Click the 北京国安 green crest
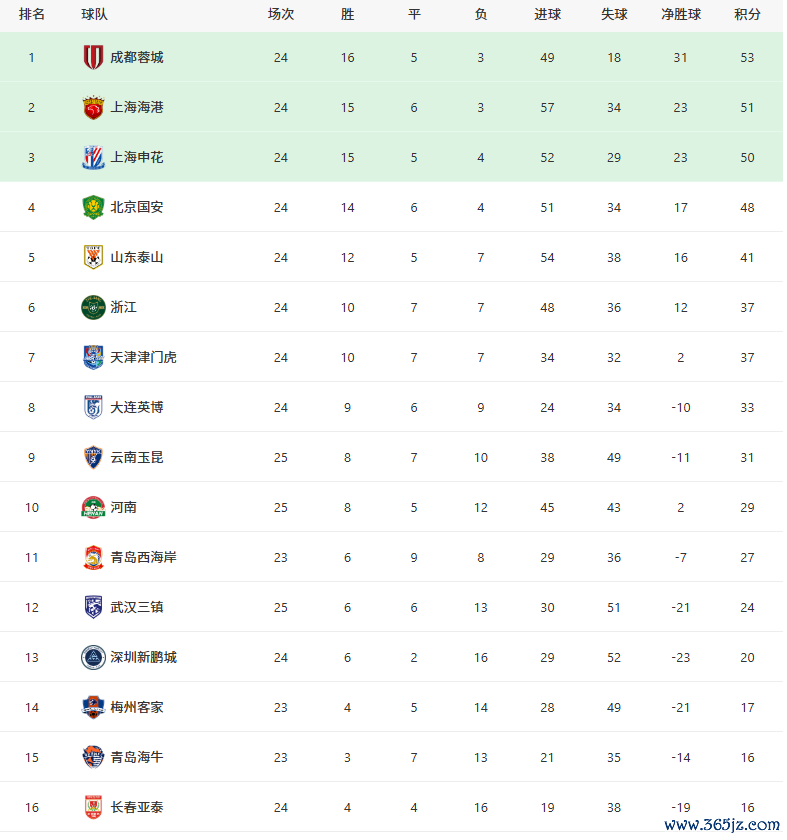 click(93, 207)
